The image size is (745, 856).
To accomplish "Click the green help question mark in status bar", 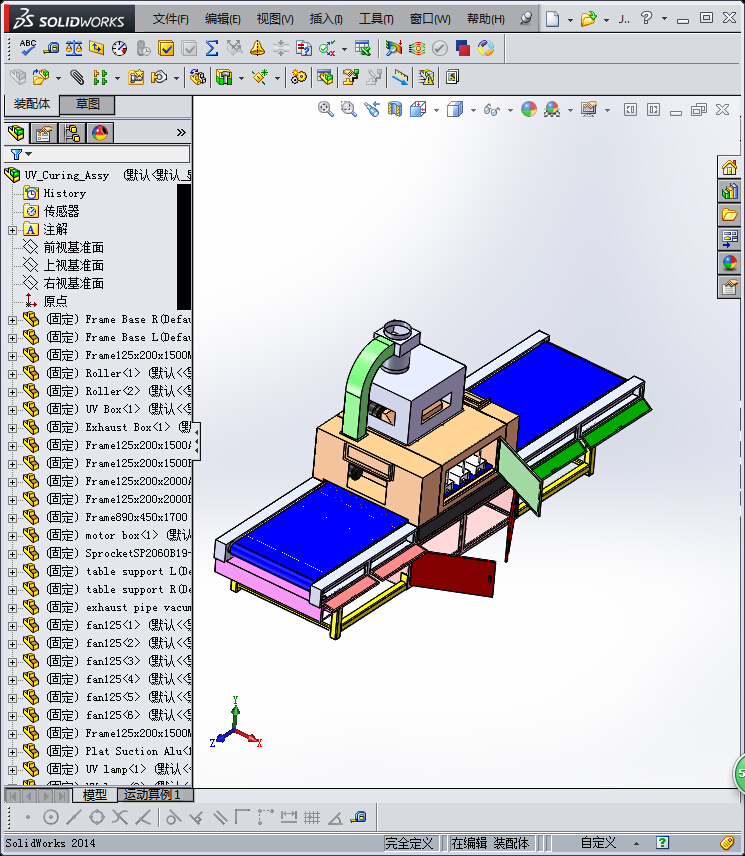I will (663, 843).
